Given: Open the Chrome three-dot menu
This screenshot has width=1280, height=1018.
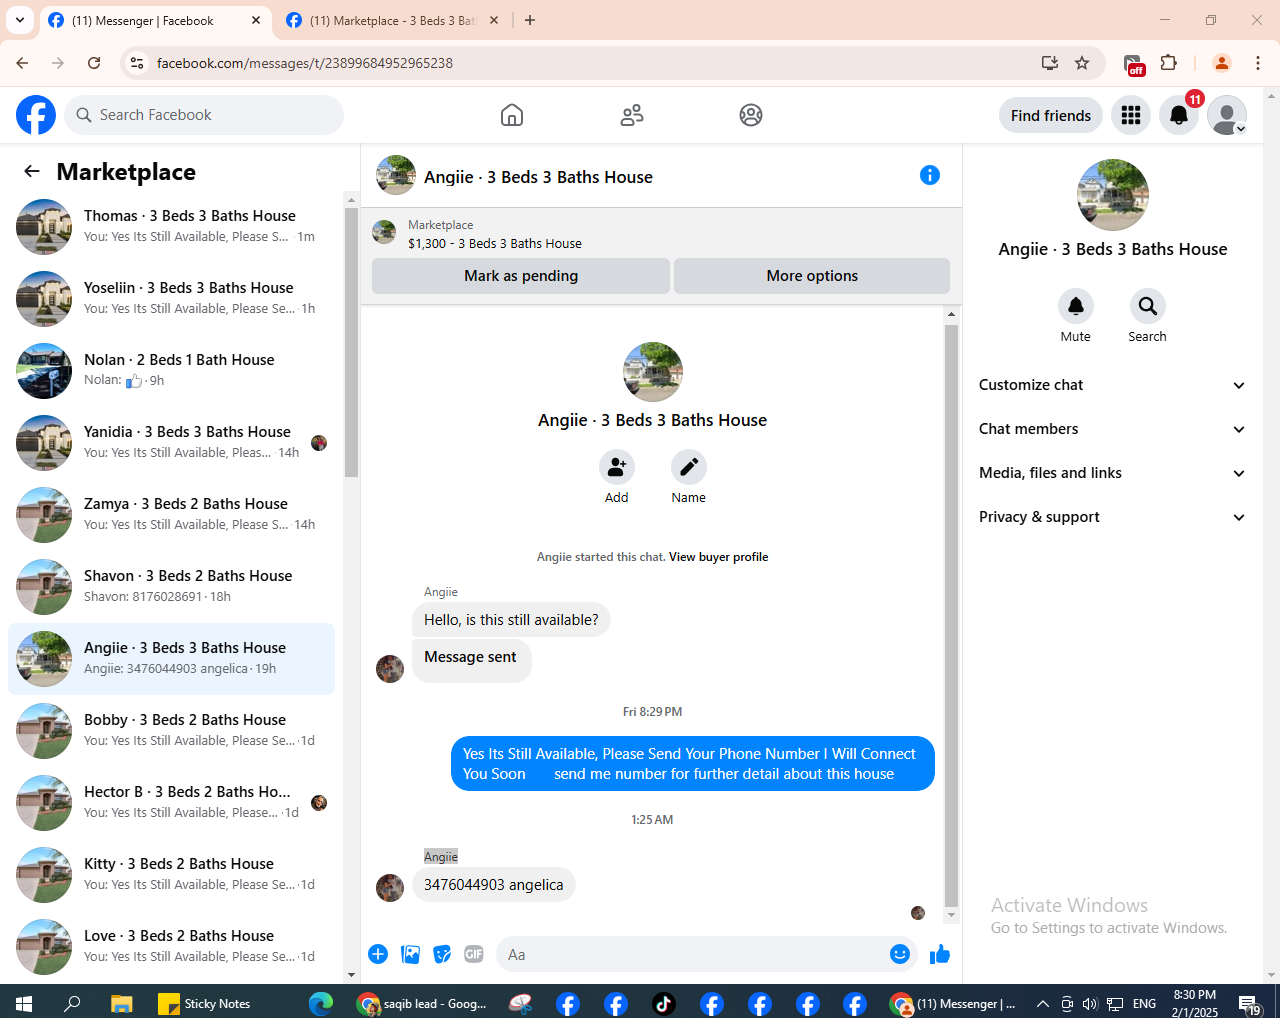Looking at the screenshot, I should [1258, 63].
